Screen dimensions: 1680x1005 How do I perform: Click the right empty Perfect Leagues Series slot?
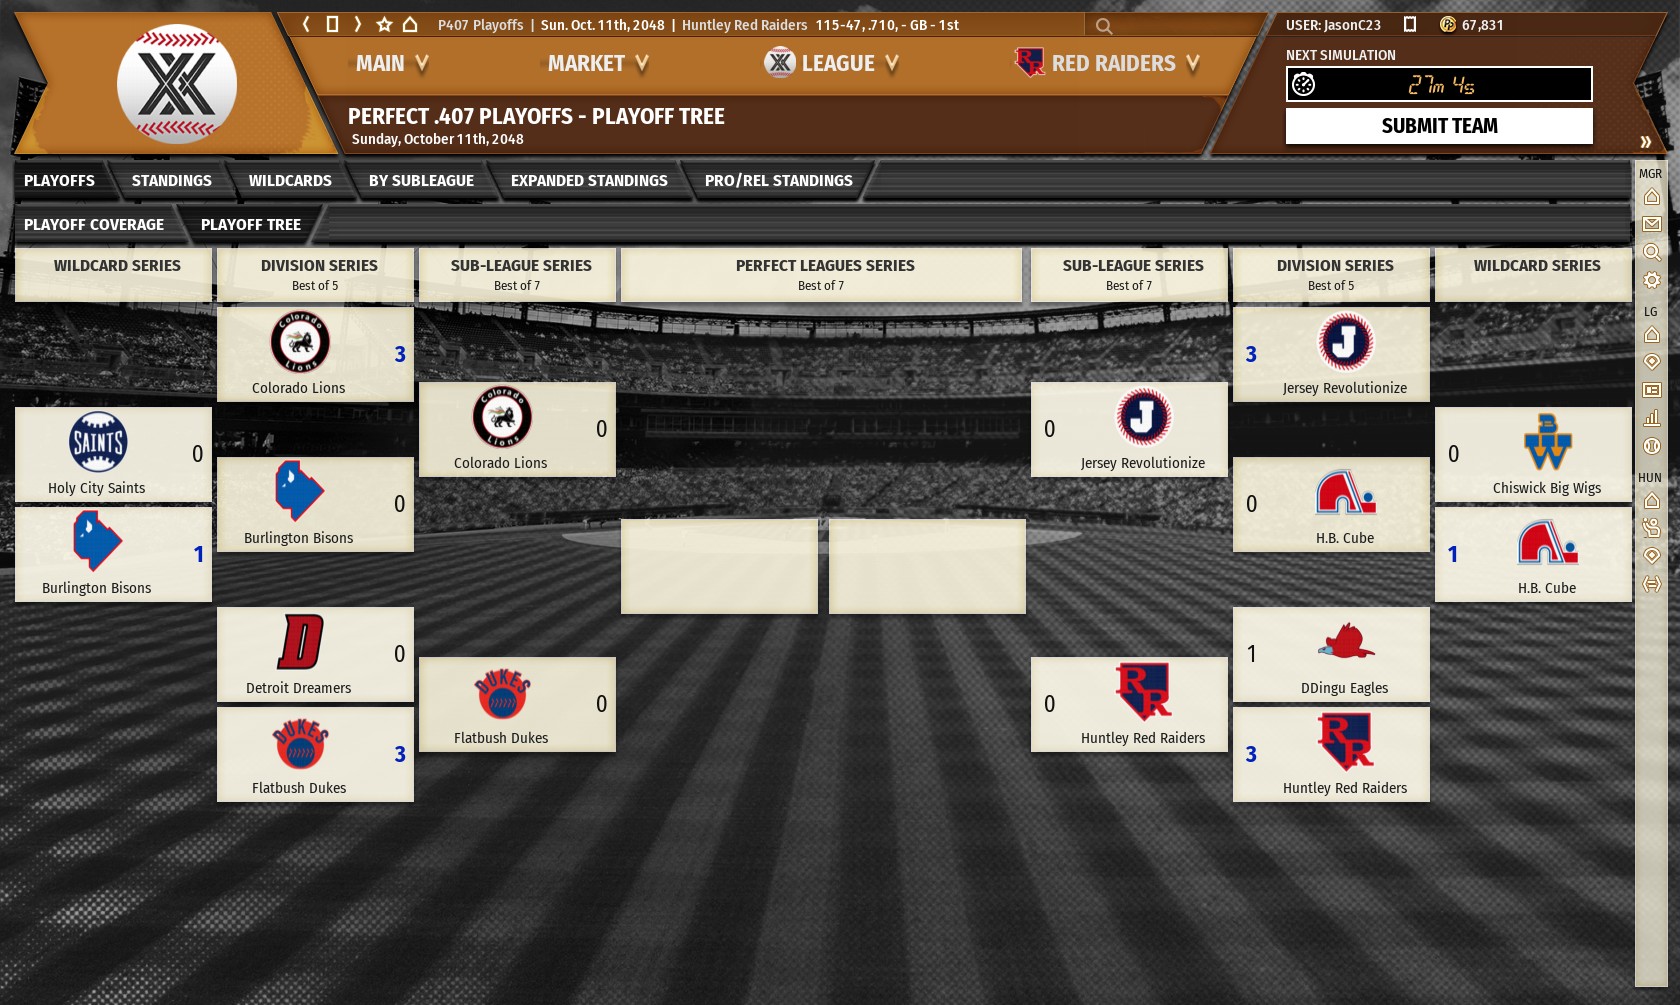point(927,566)
